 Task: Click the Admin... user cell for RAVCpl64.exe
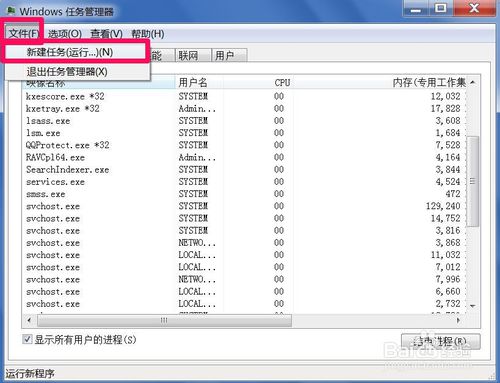pyautogui.click(x=197, y=157)
